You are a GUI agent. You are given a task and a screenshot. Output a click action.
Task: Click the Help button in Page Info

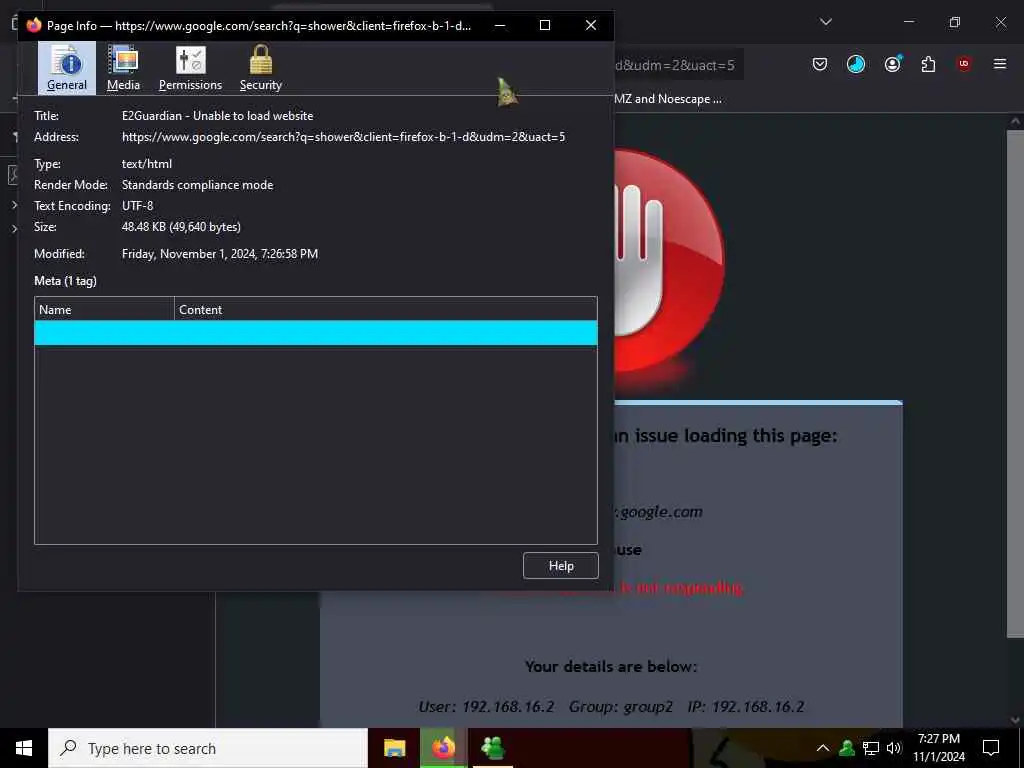pos(560,566)
